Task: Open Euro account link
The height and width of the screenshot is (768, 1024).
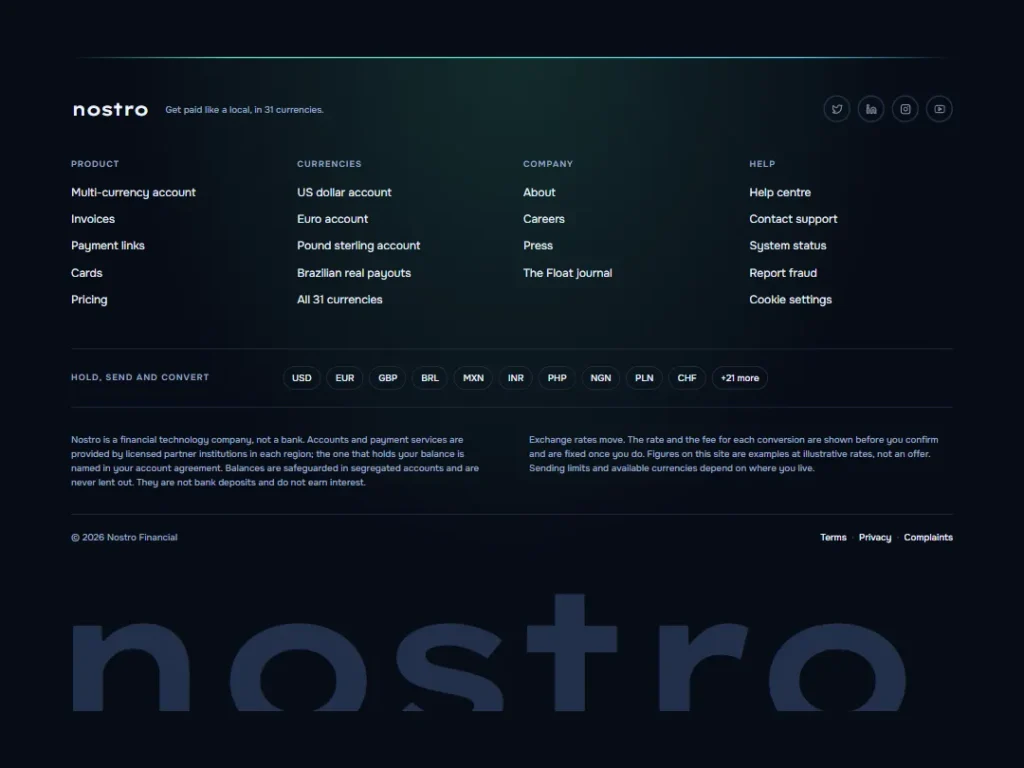Action: pyautogui.click(x=332, y=219)
